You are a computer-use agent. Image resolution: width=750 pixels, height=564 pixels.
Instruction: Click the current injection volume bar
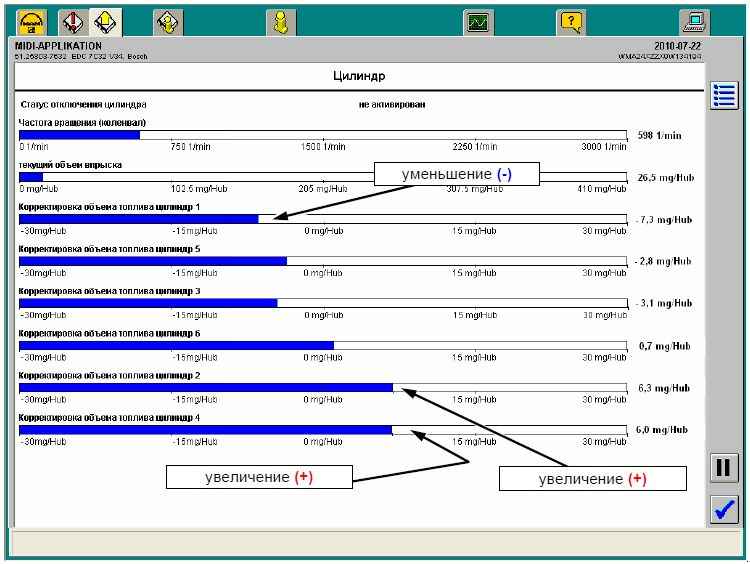click(x=323, y=176)
